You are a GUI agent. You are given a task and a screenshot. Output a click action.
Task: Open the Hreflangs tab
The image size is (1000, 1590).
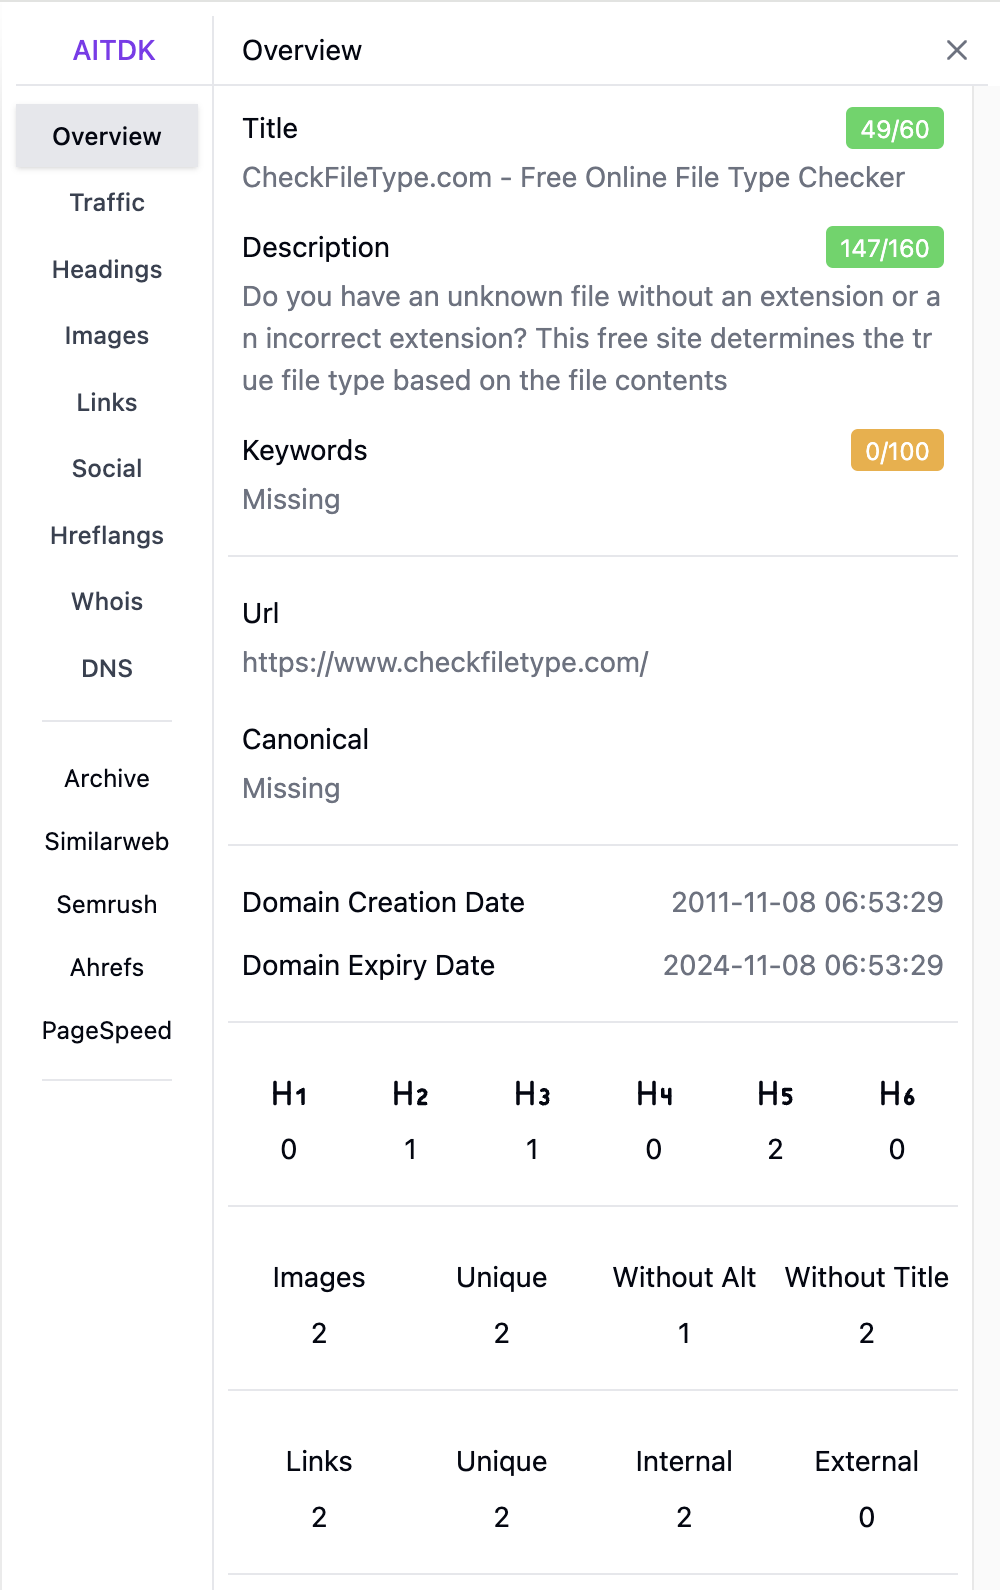tap(107, 536)
